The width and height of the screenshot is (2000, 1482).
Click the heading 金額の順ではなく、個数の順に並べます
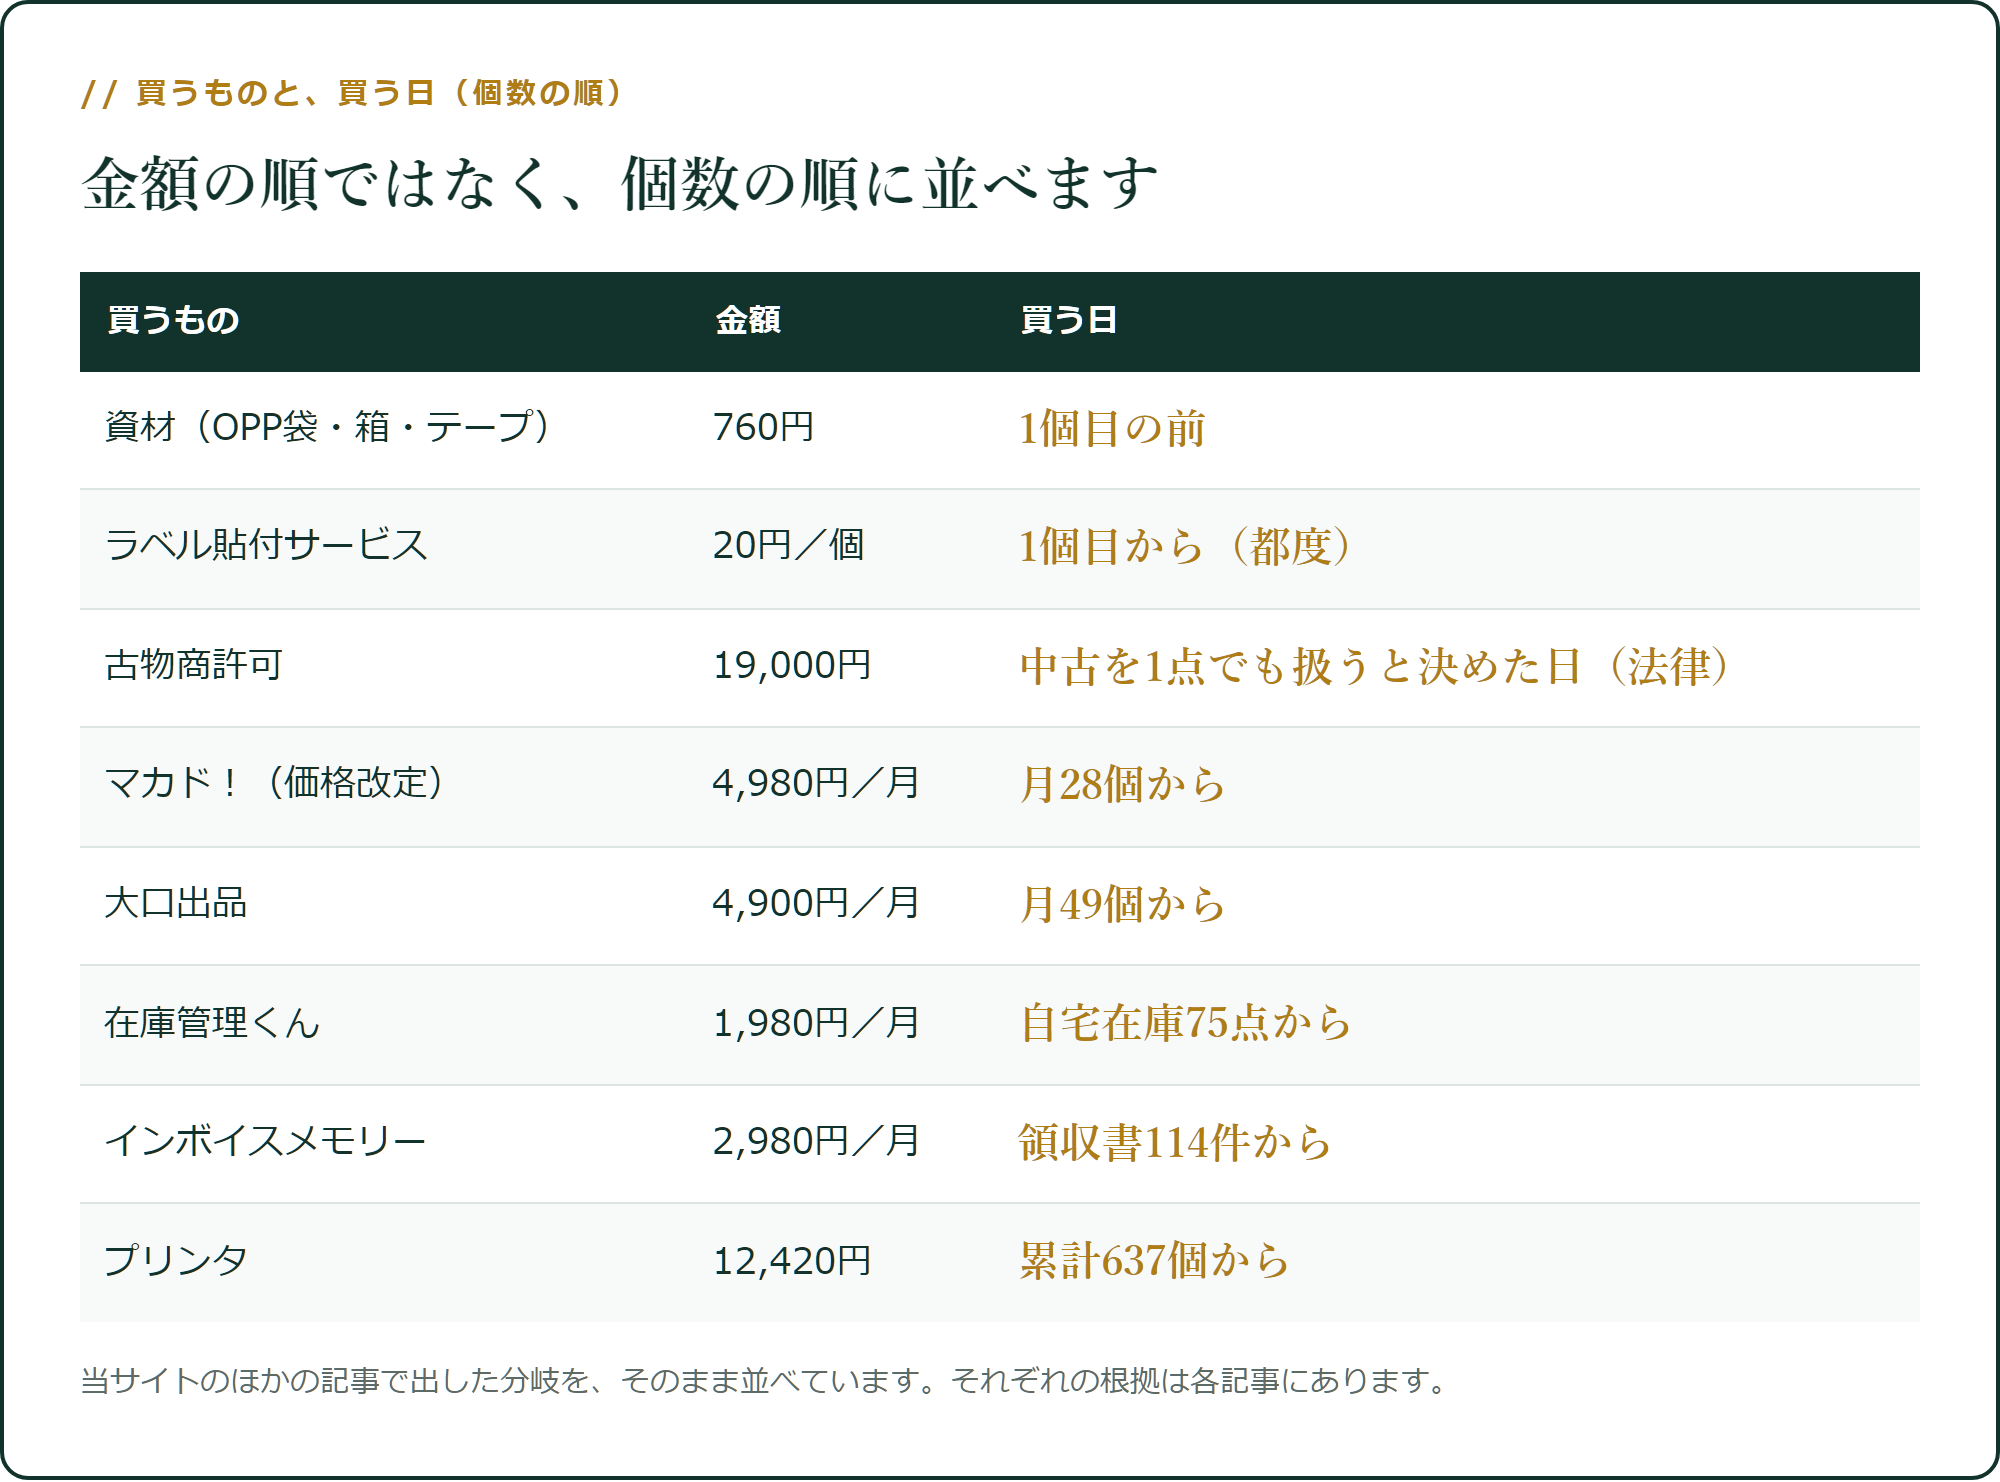(620, 184)
